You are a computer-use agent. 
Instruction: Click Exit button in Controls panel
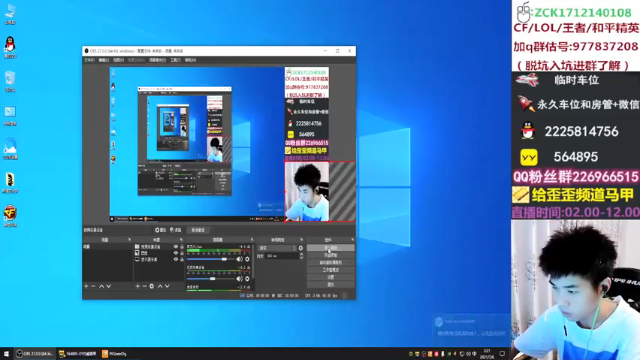[331, 284]
